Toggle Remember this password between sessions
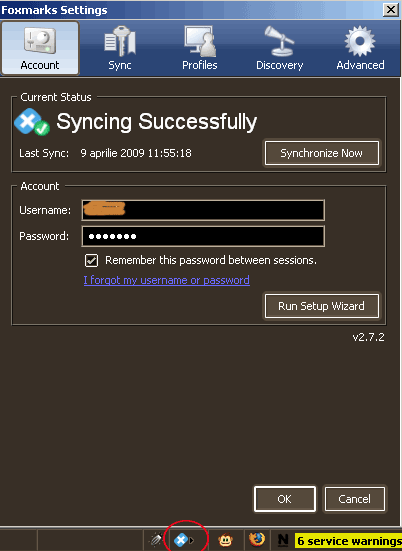This screenshot has width=402, height=551. (x=91, y=260)
